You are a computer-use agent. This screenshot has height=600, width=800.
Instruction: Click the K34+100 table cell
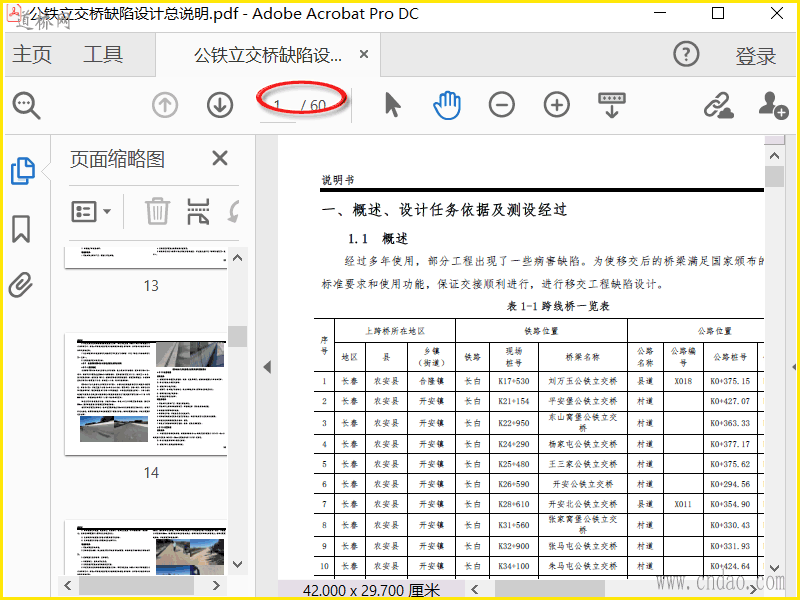514,566
